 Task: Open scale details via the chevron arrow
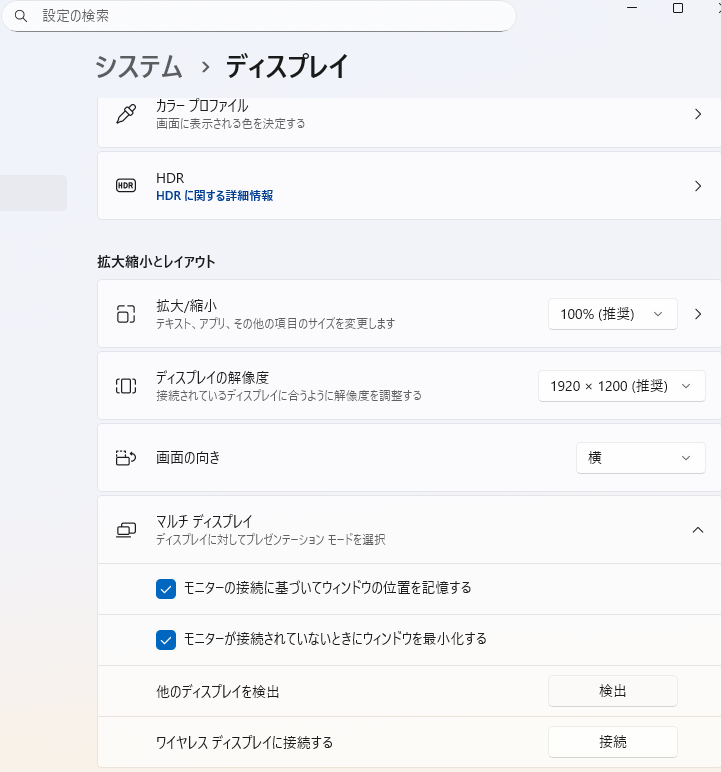[698, 314]
